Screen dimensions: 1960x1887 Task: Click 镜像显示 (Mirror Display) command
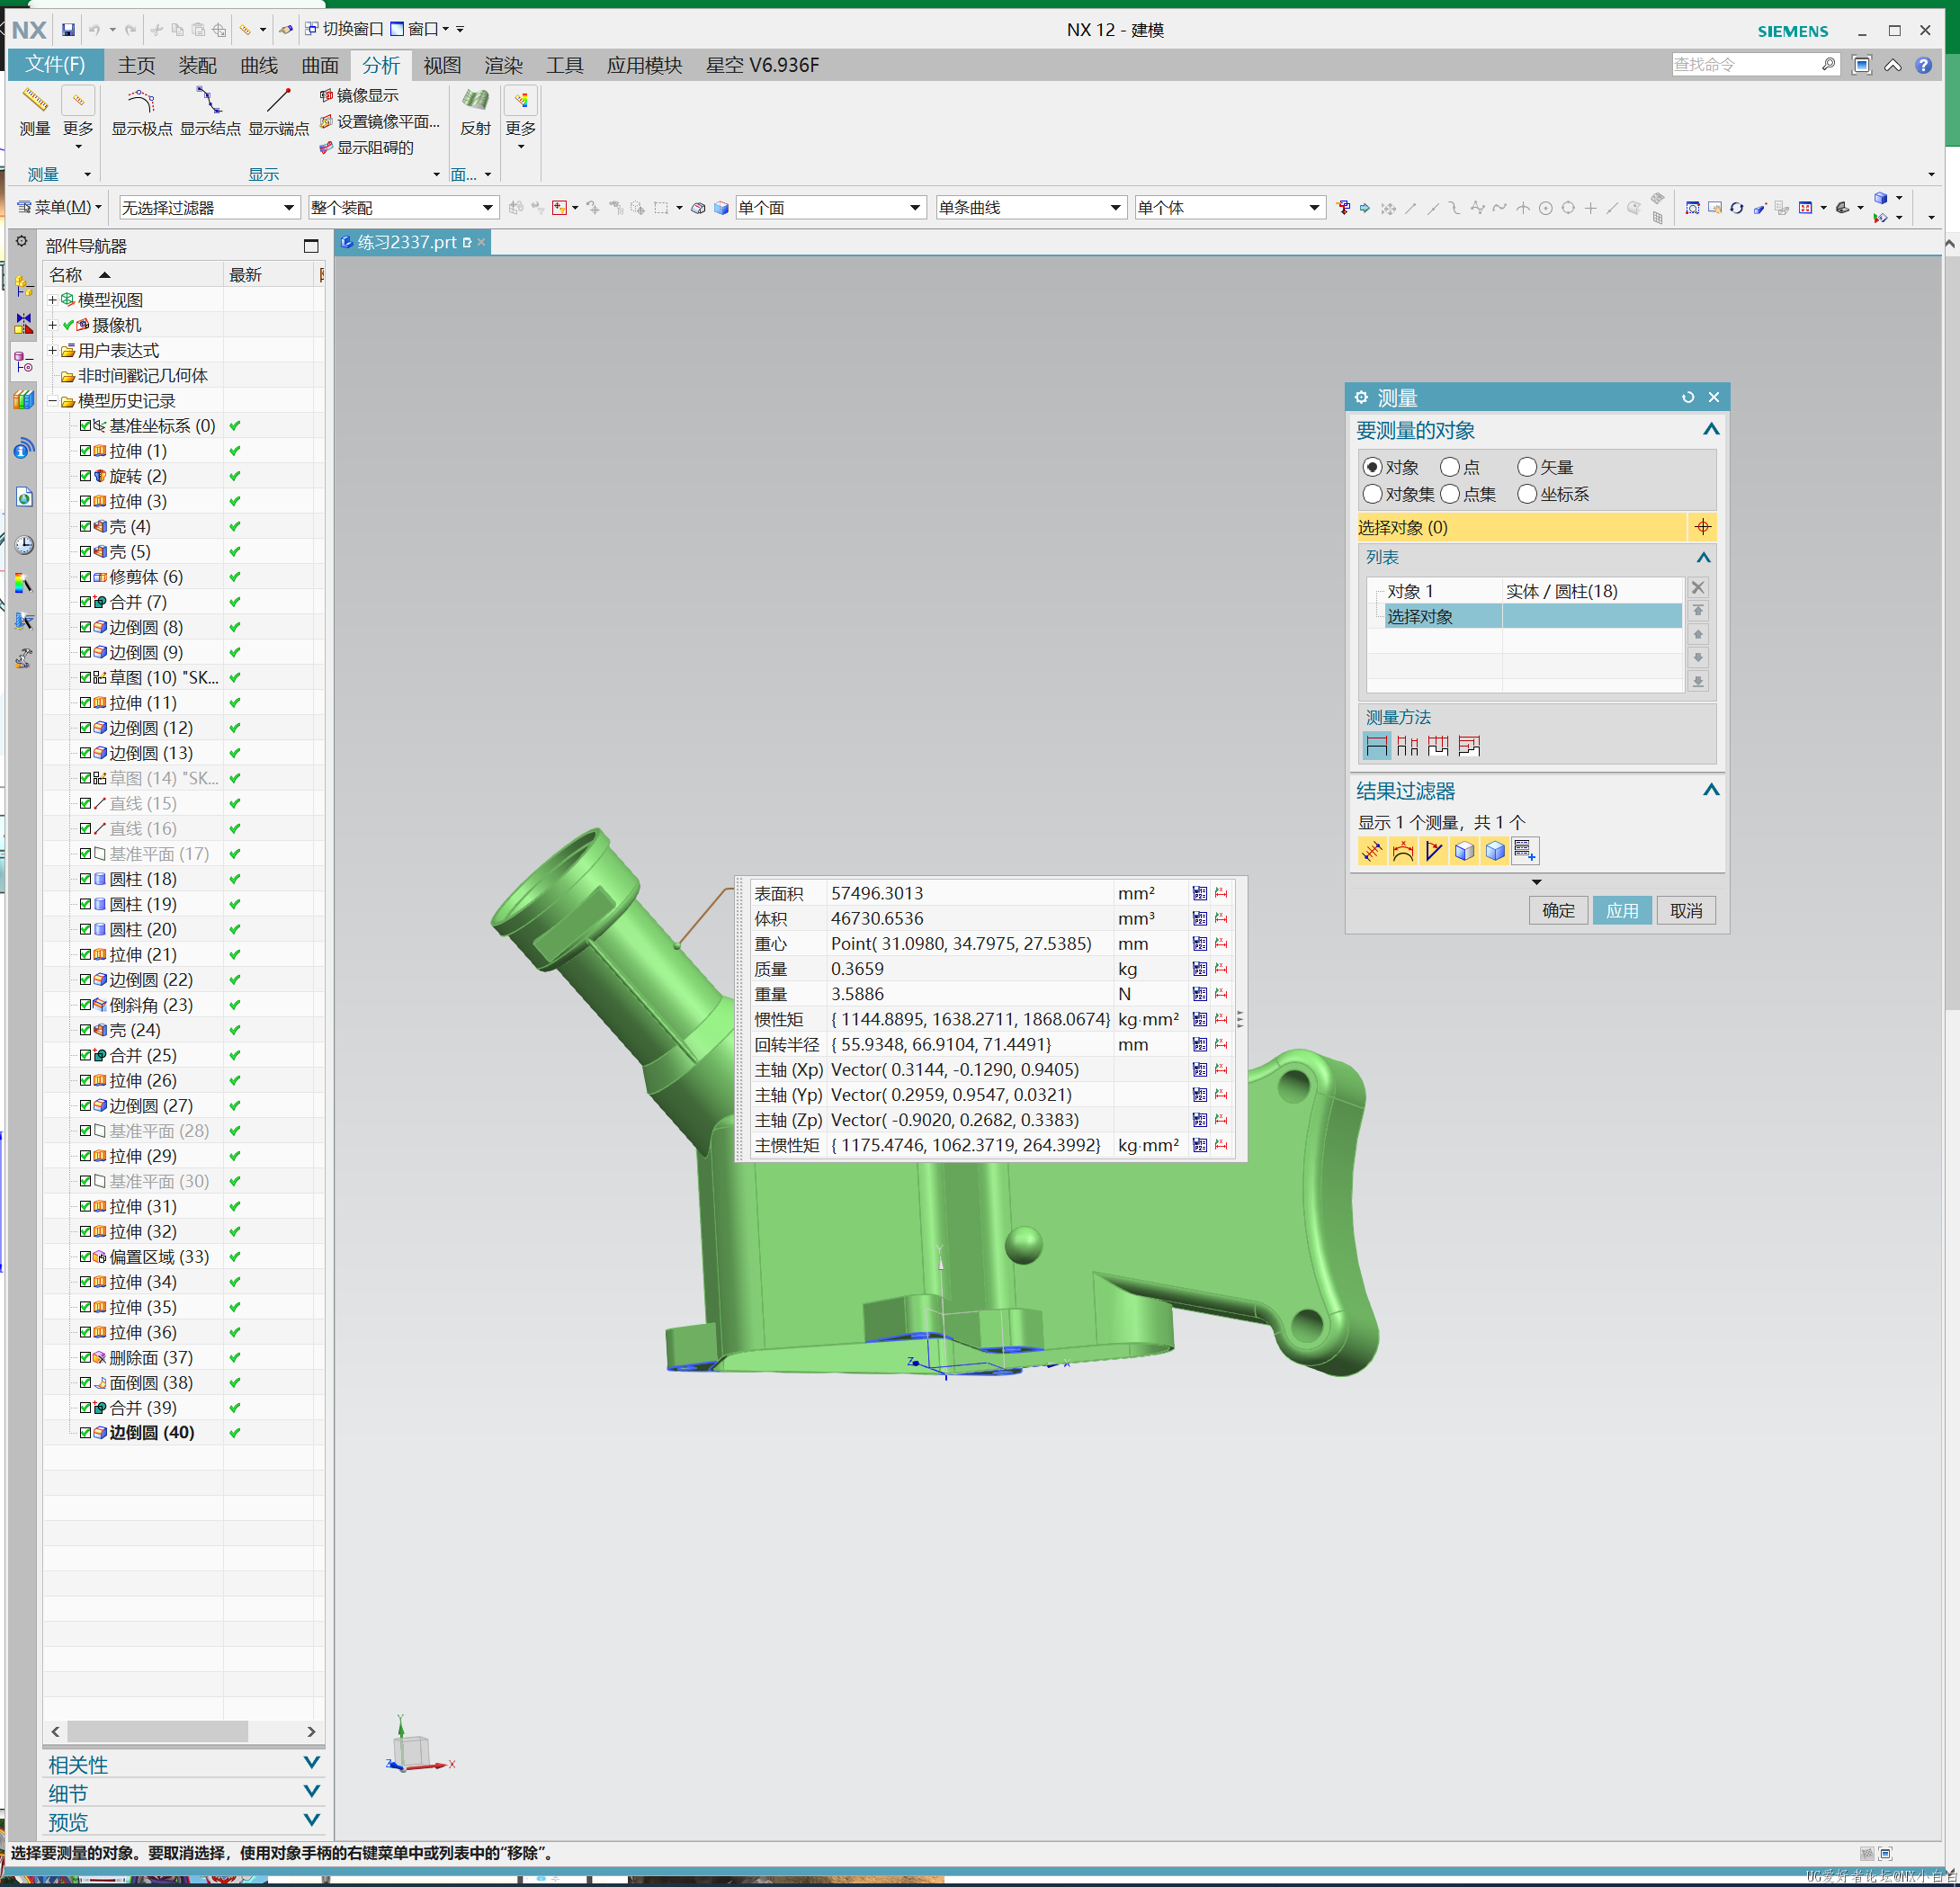[x=359, y=95]
